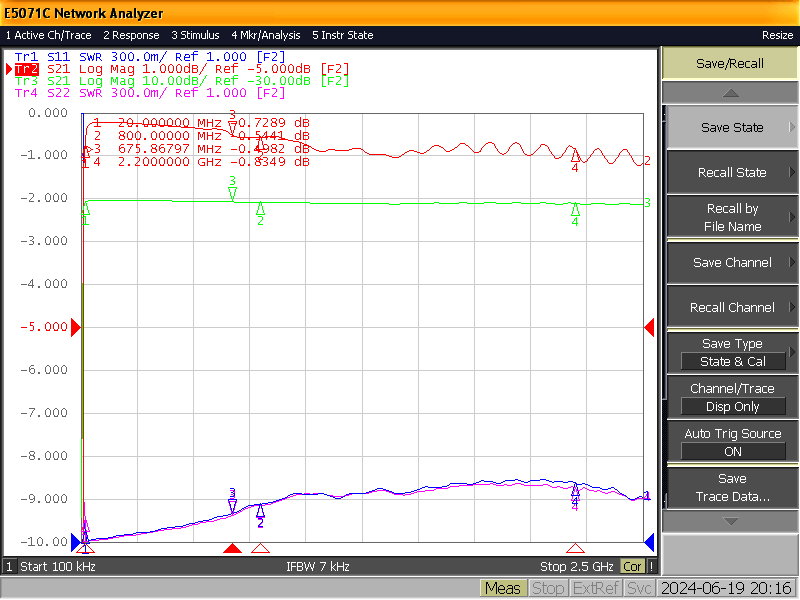Click channel number 1 indicator
Viewport: 800px width, 600px height.
point(9,567)
